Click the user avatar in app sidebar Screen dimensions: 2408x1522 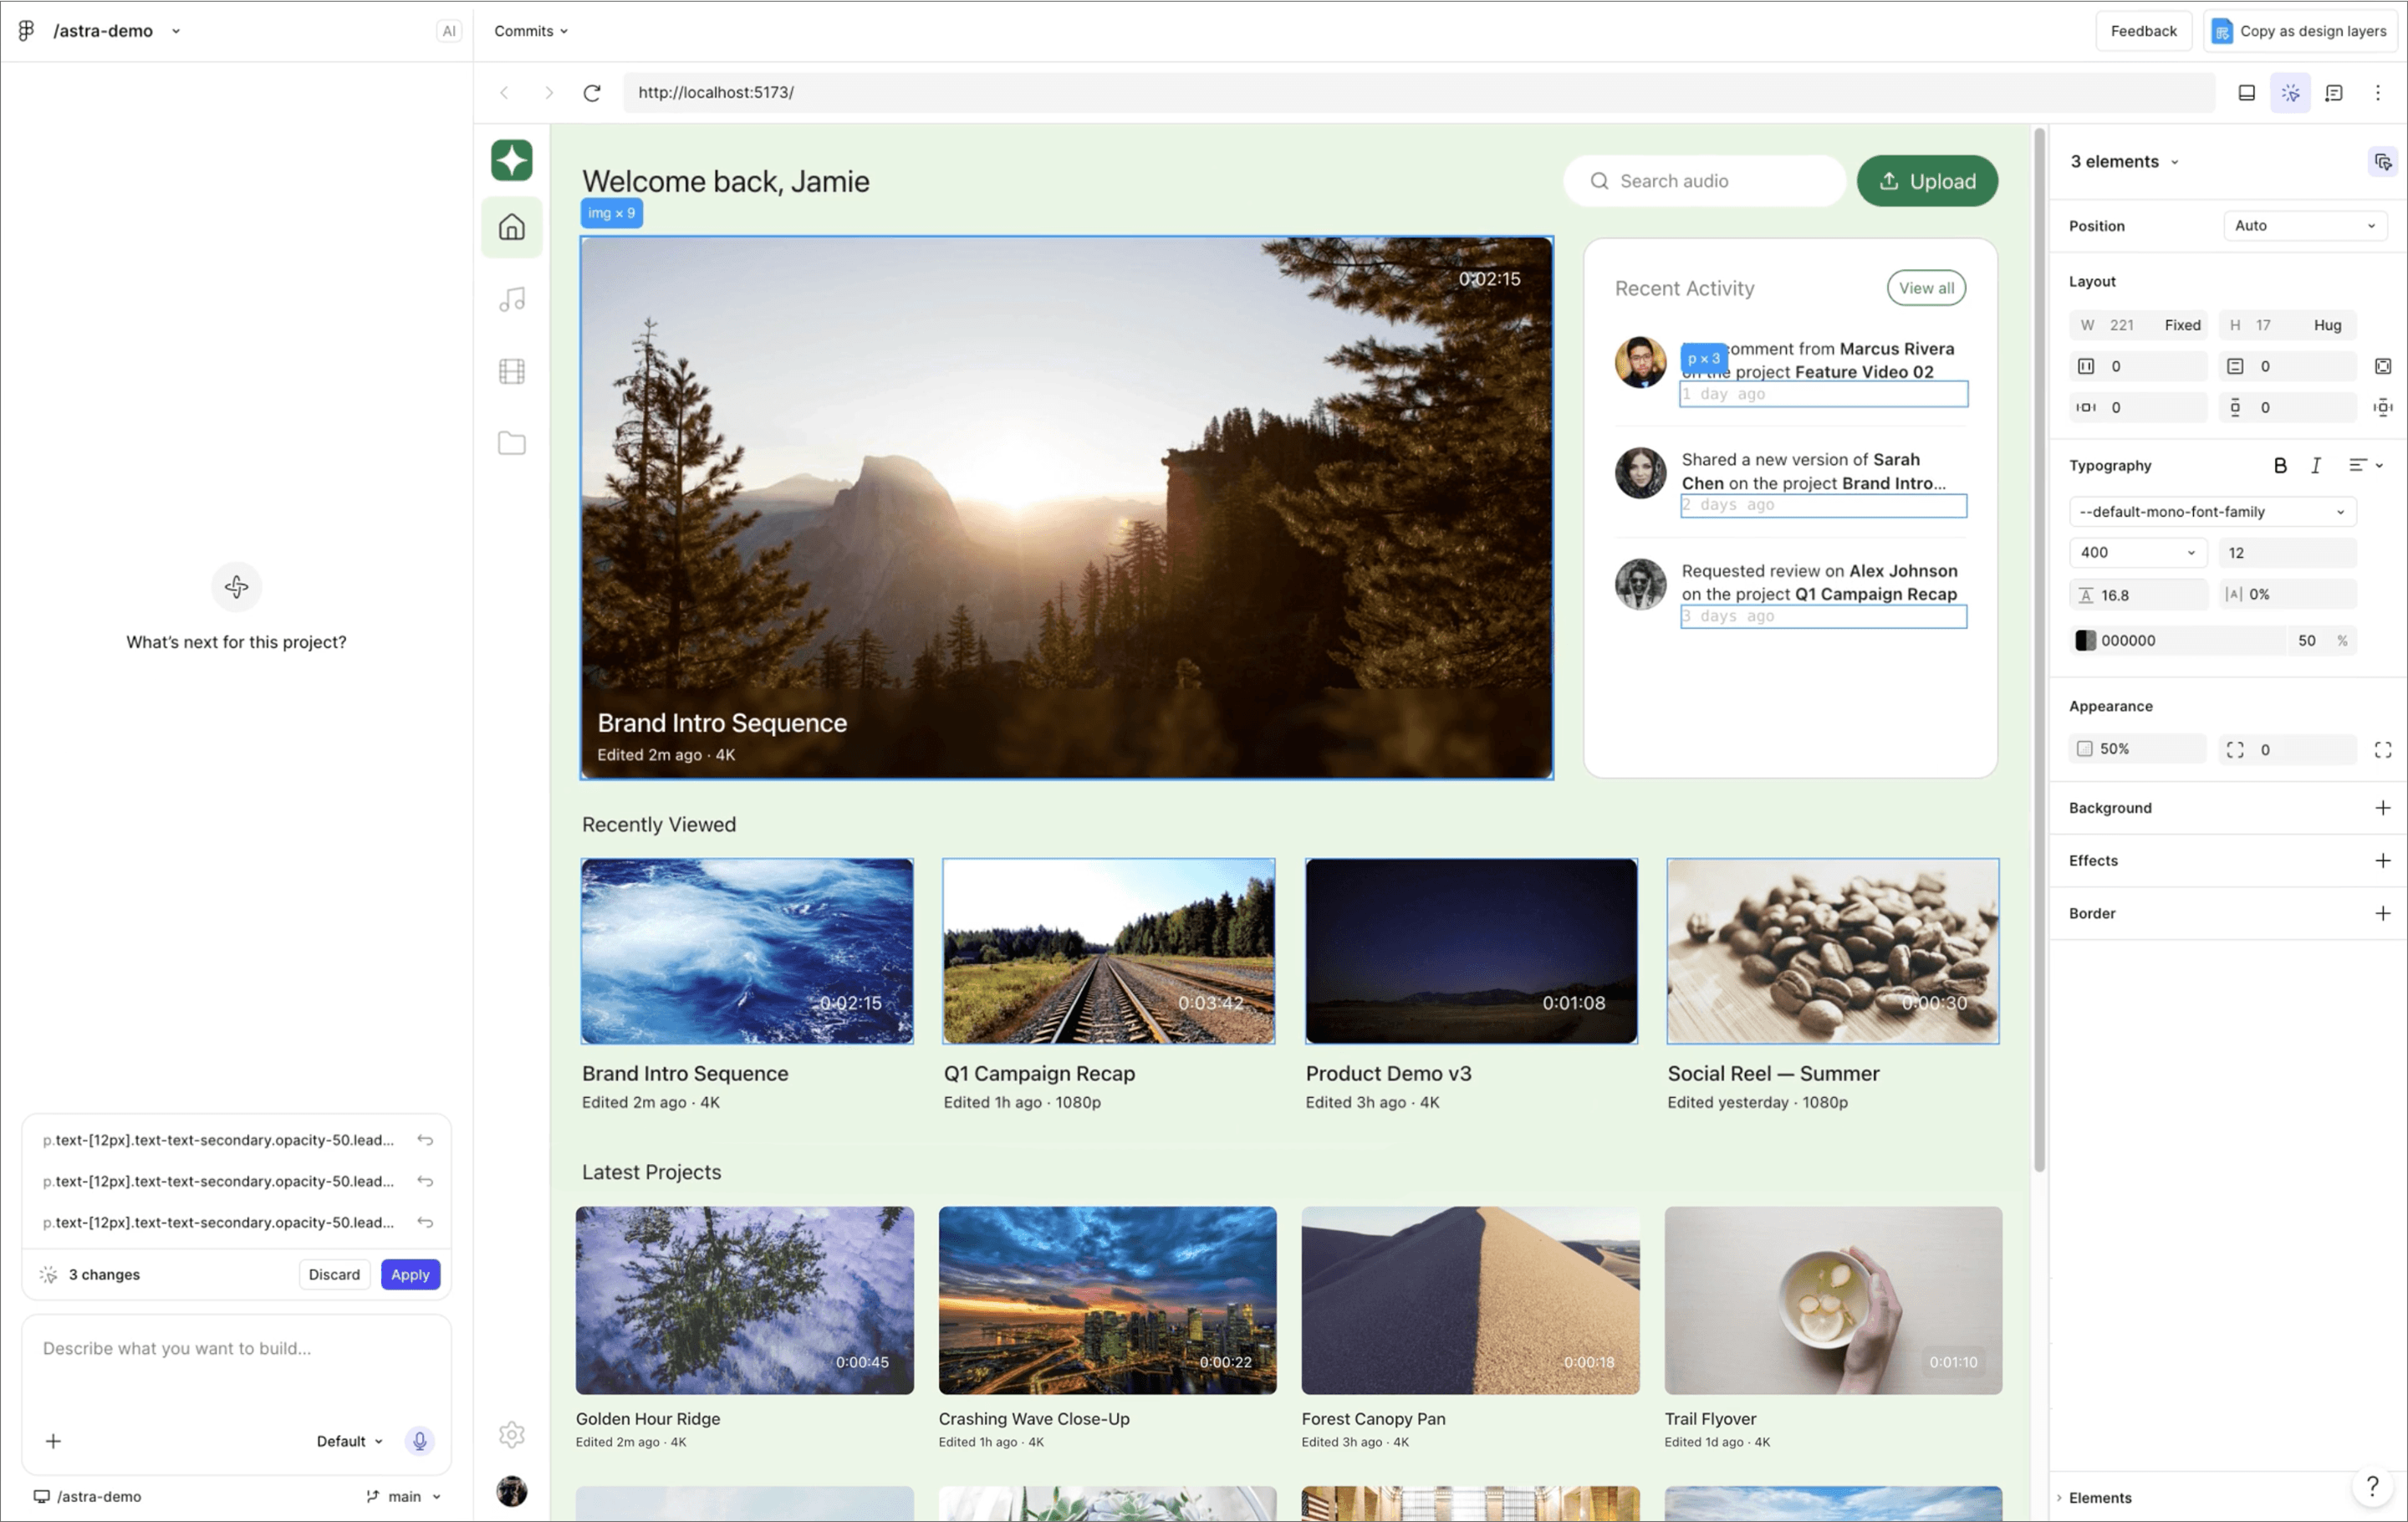click(512, 1491)
